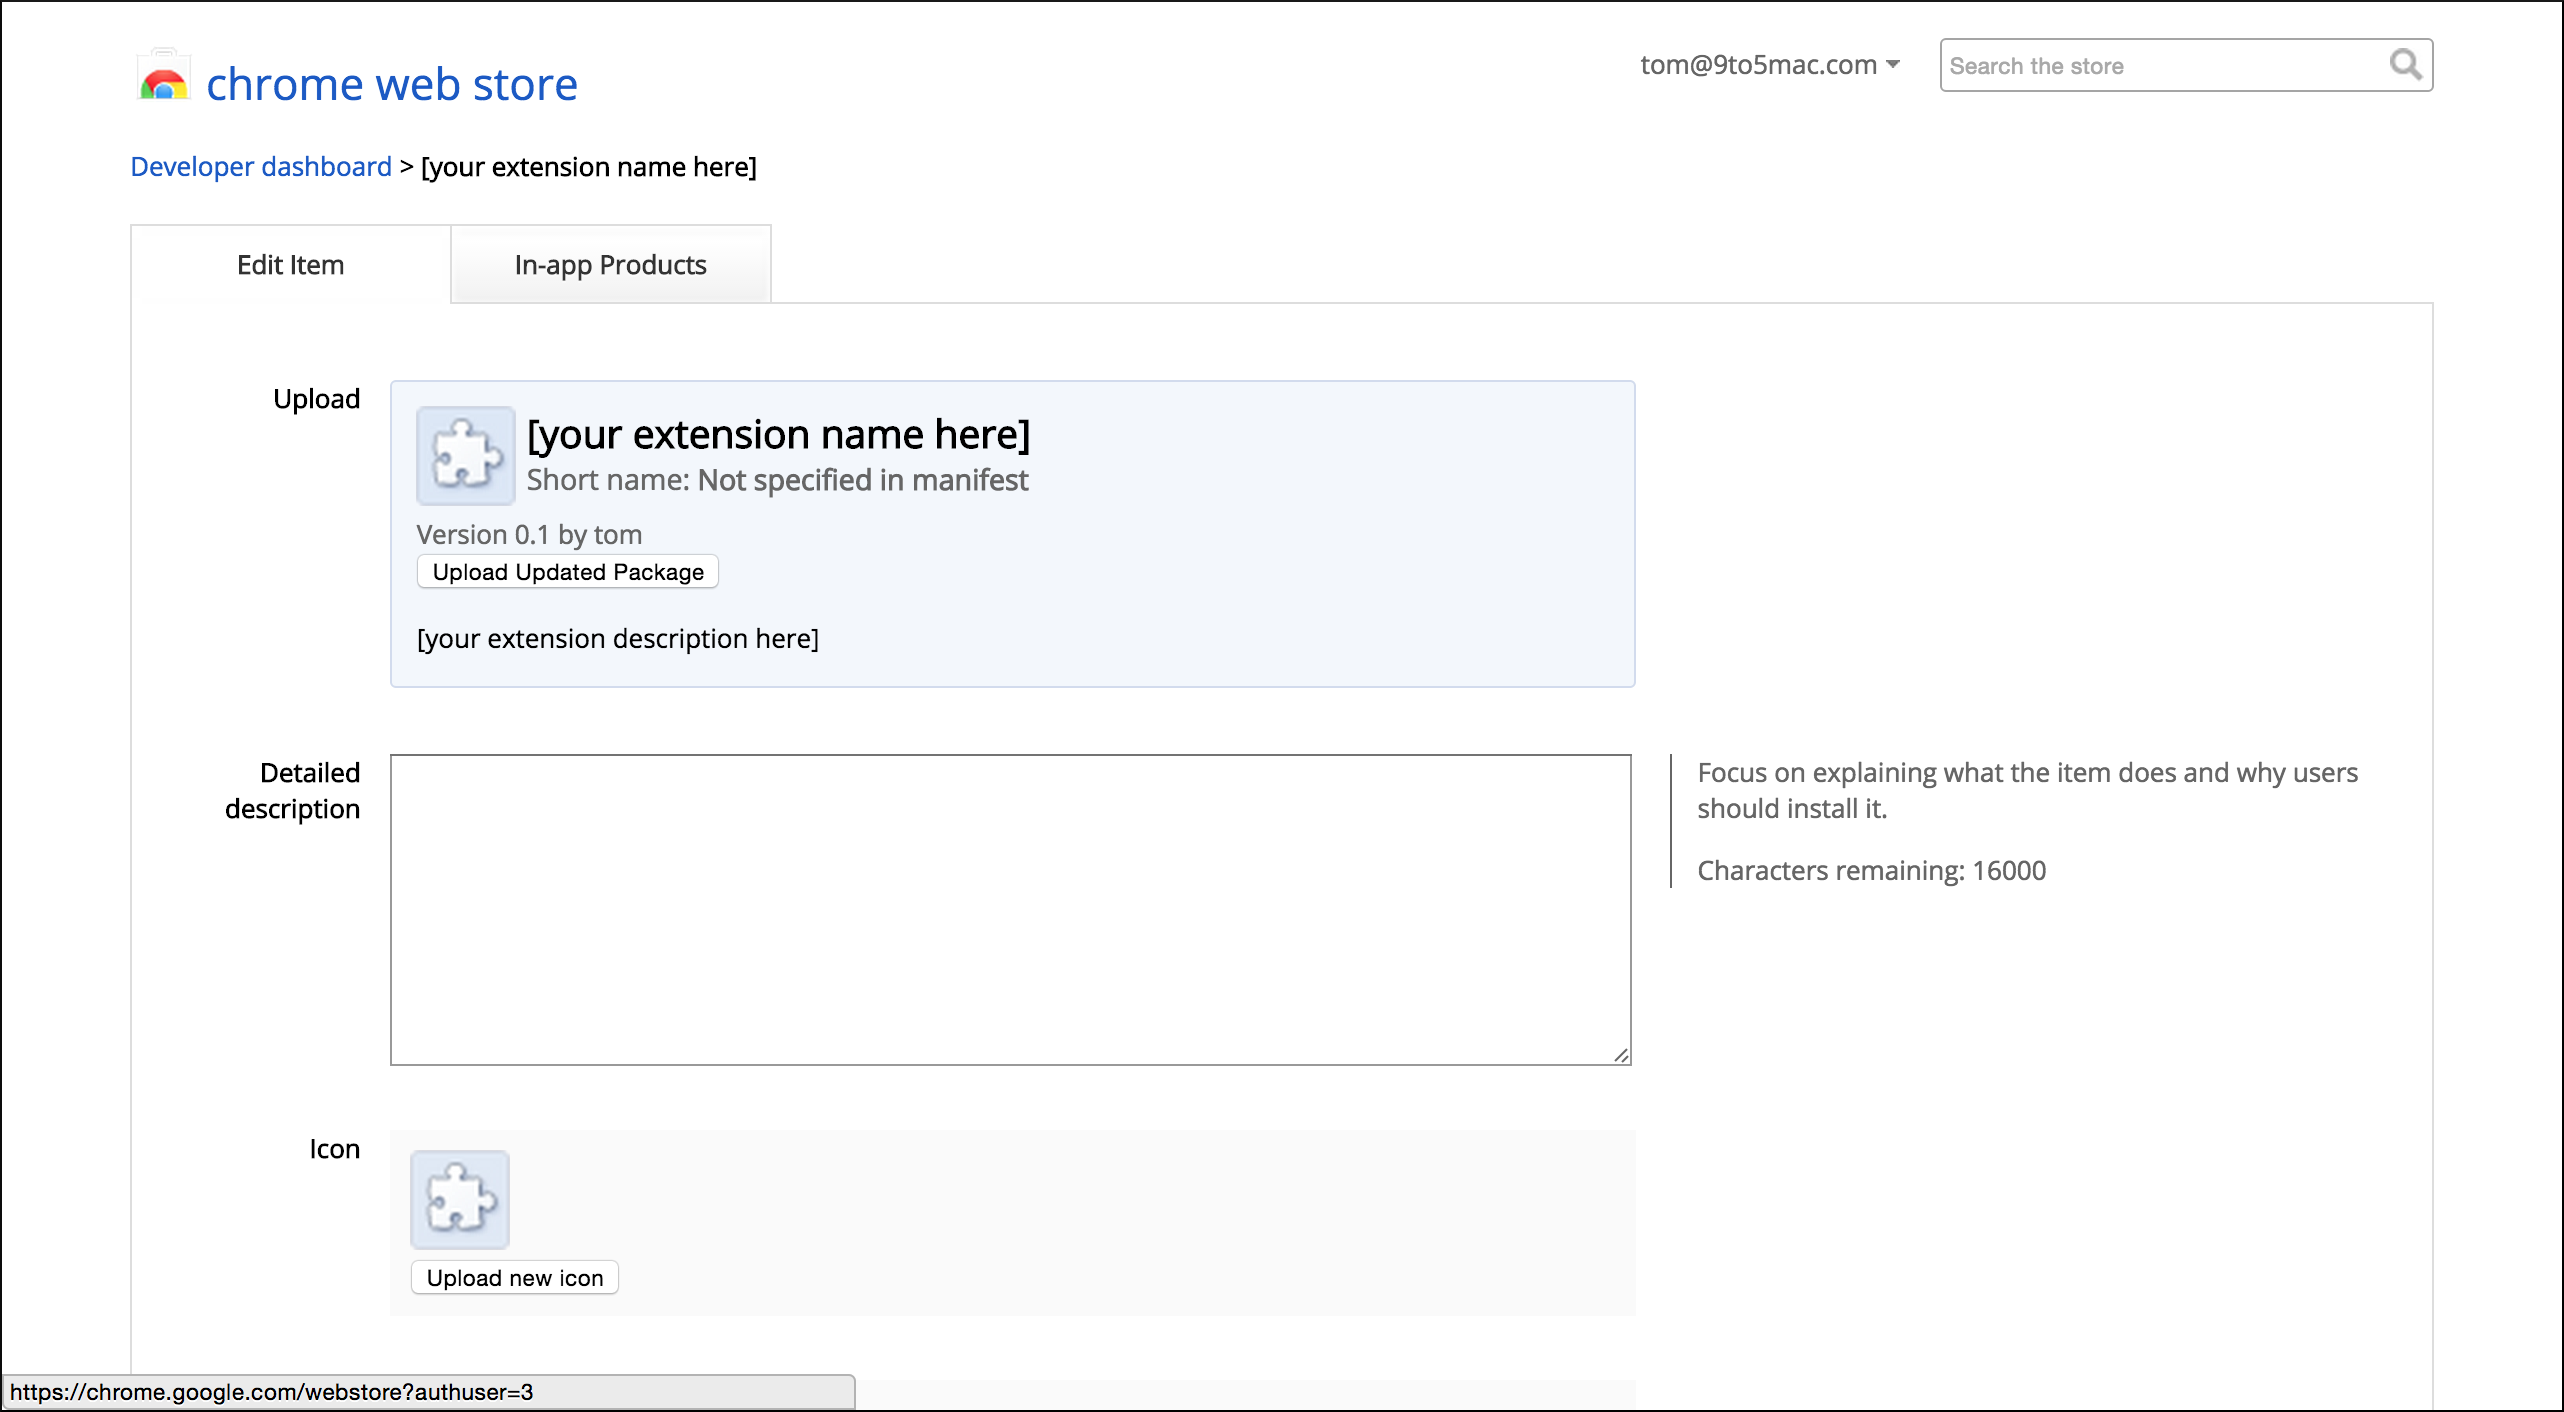Image resolution: width=2564 pixels, height=1412 pixels.
Task: Switch to the In-app Products tab
Action: click(x=610, y=265)
